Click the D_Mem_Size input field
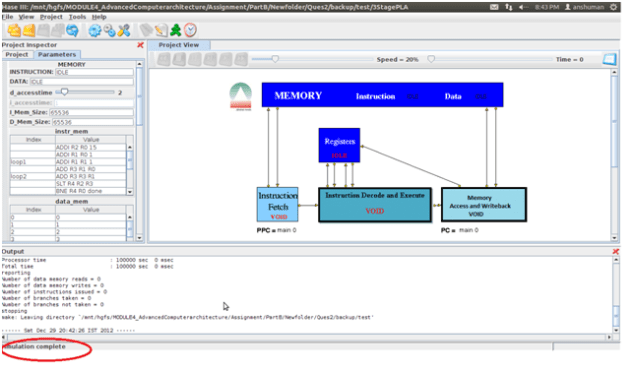 pyautogui.click(x=92, y=122)
